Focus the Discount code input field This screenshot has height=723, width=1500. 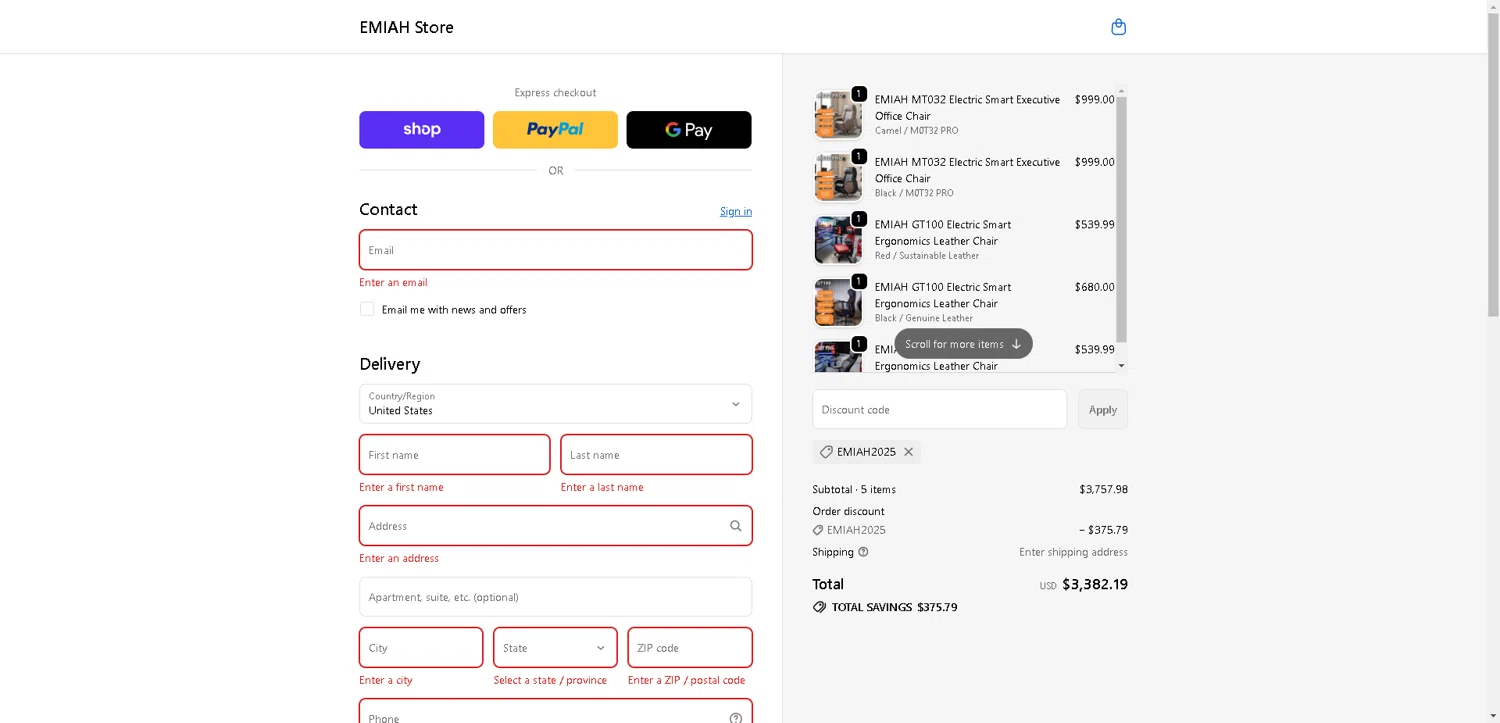(x=939, y=410)
